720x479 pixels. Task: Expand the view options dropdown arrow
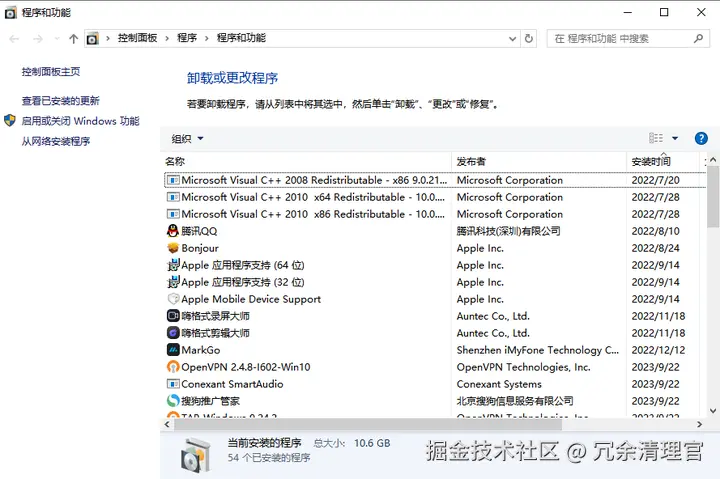click(675, 138)
